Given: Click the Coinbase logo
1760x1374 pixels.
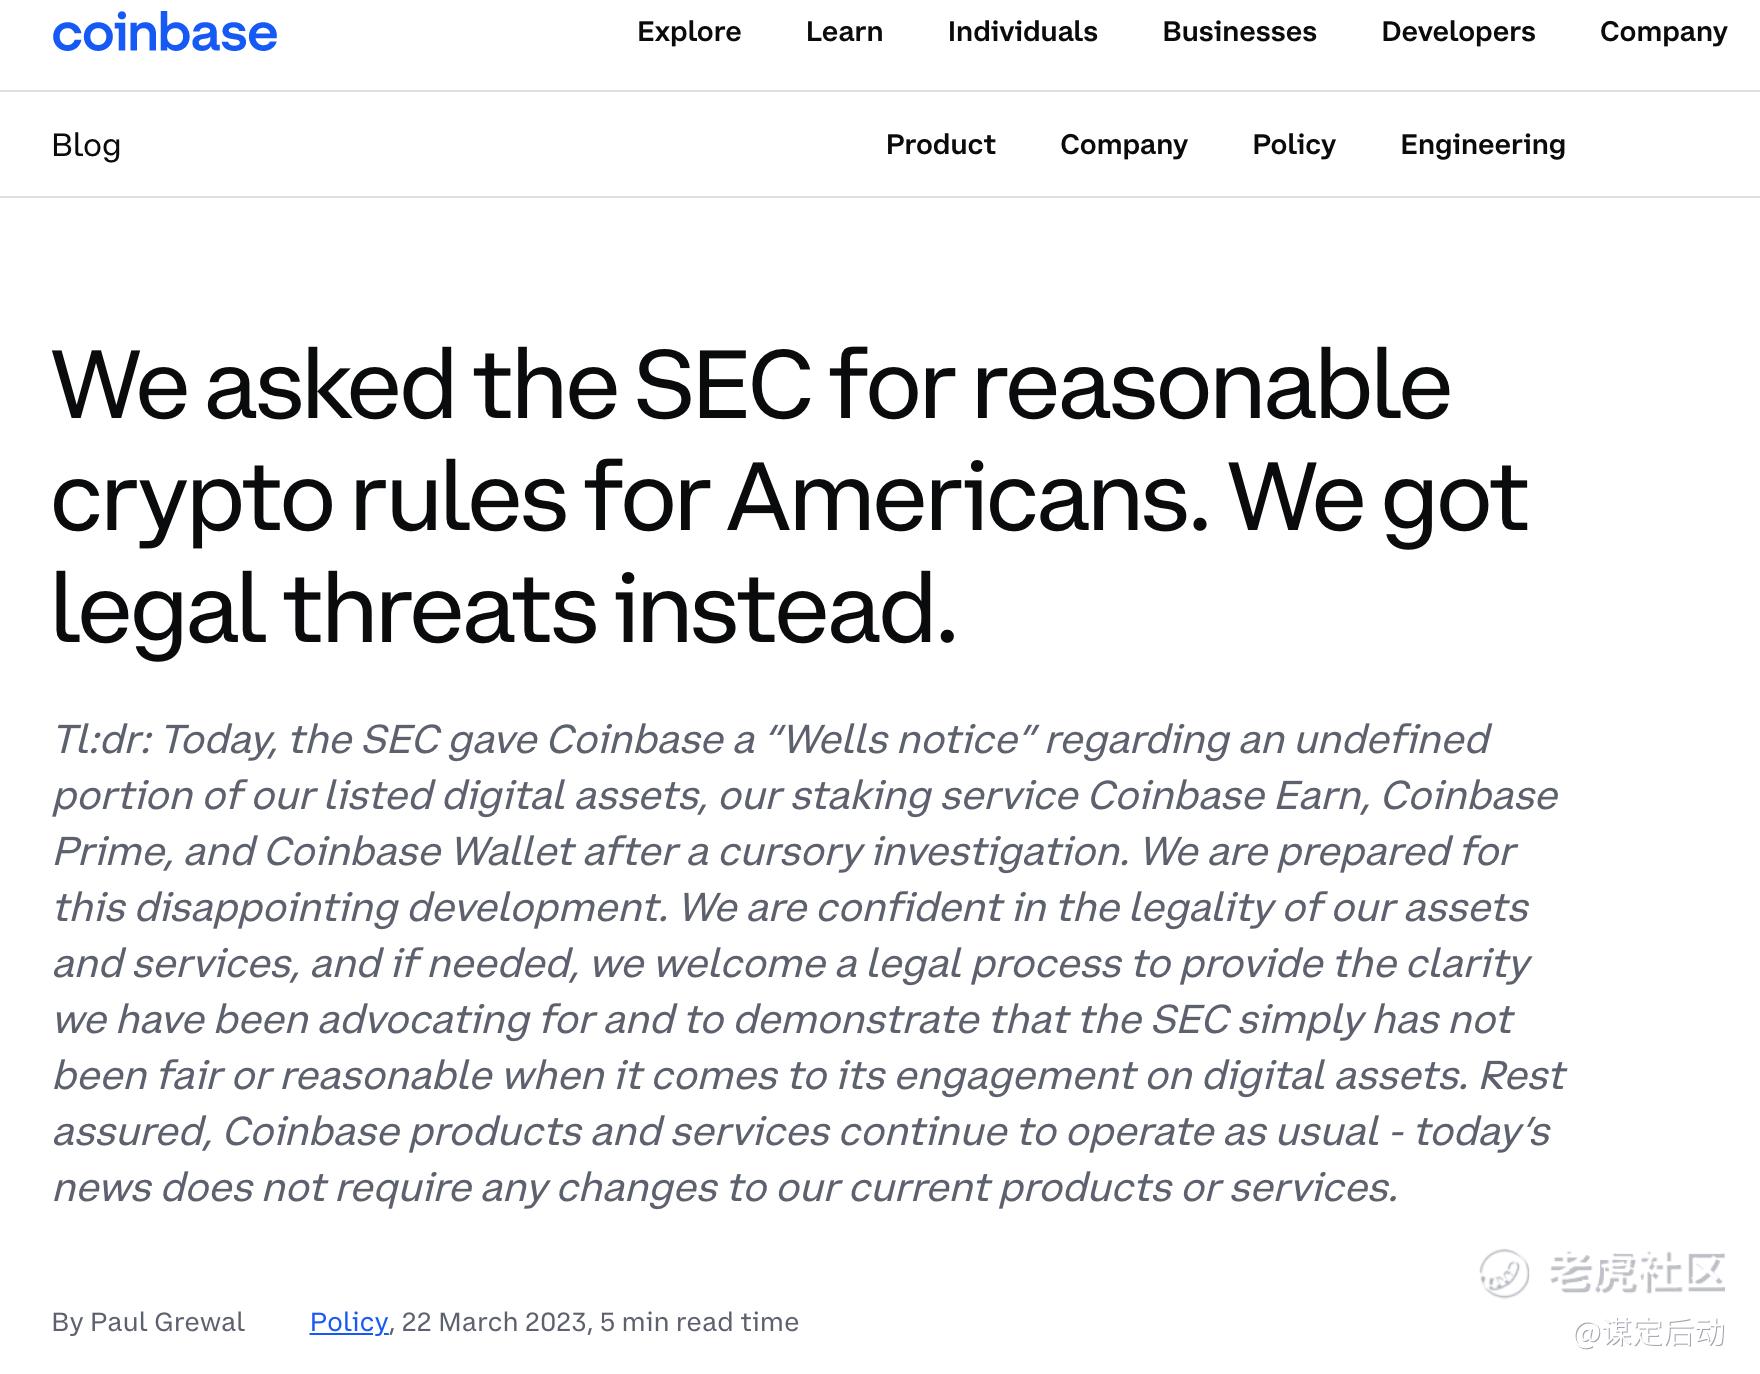Looking at the screenshot, I should point(165,33).
